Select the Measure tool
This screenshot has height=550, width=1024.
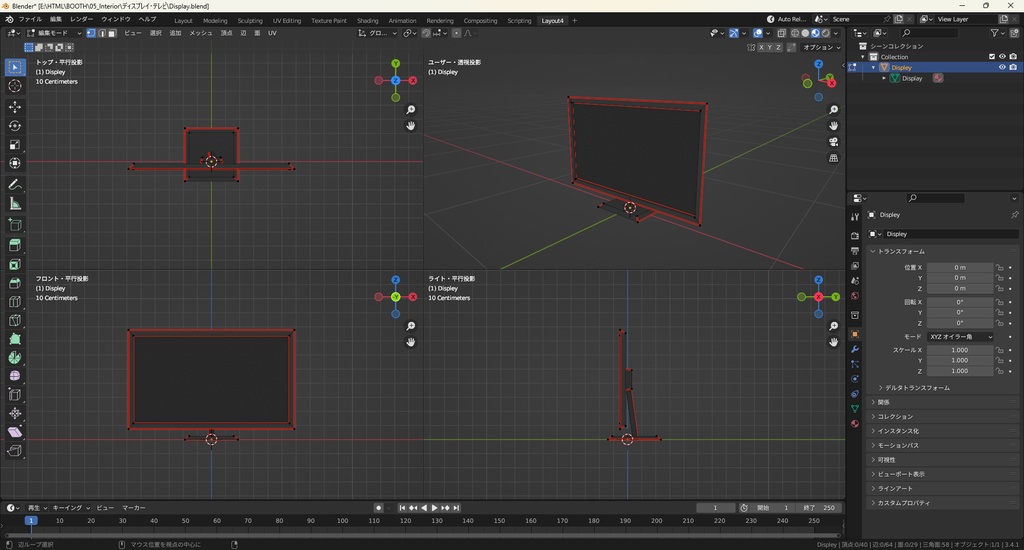pyautogui.click(x=15, y=204)
